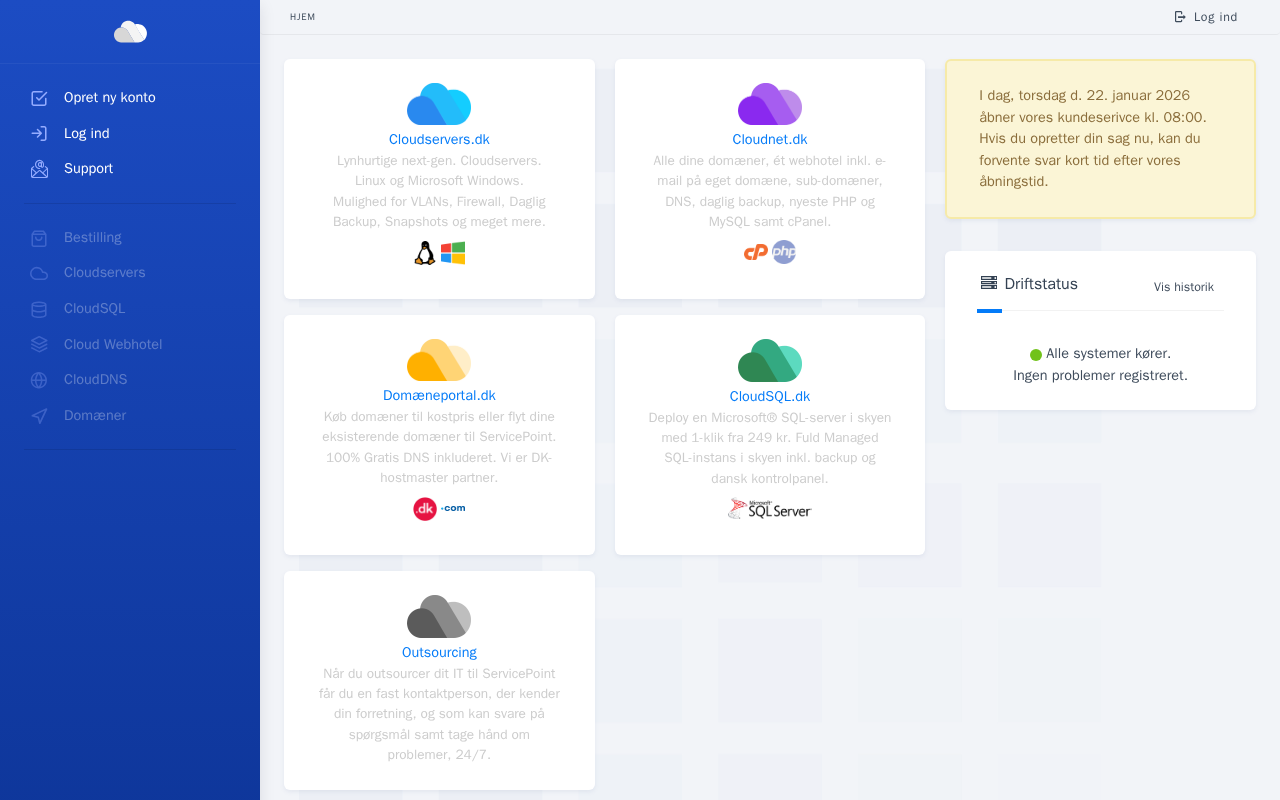Click the Microsoft Windows logo icon
The height and width of the screenshot is (800, 1280).
click(453, 253)
